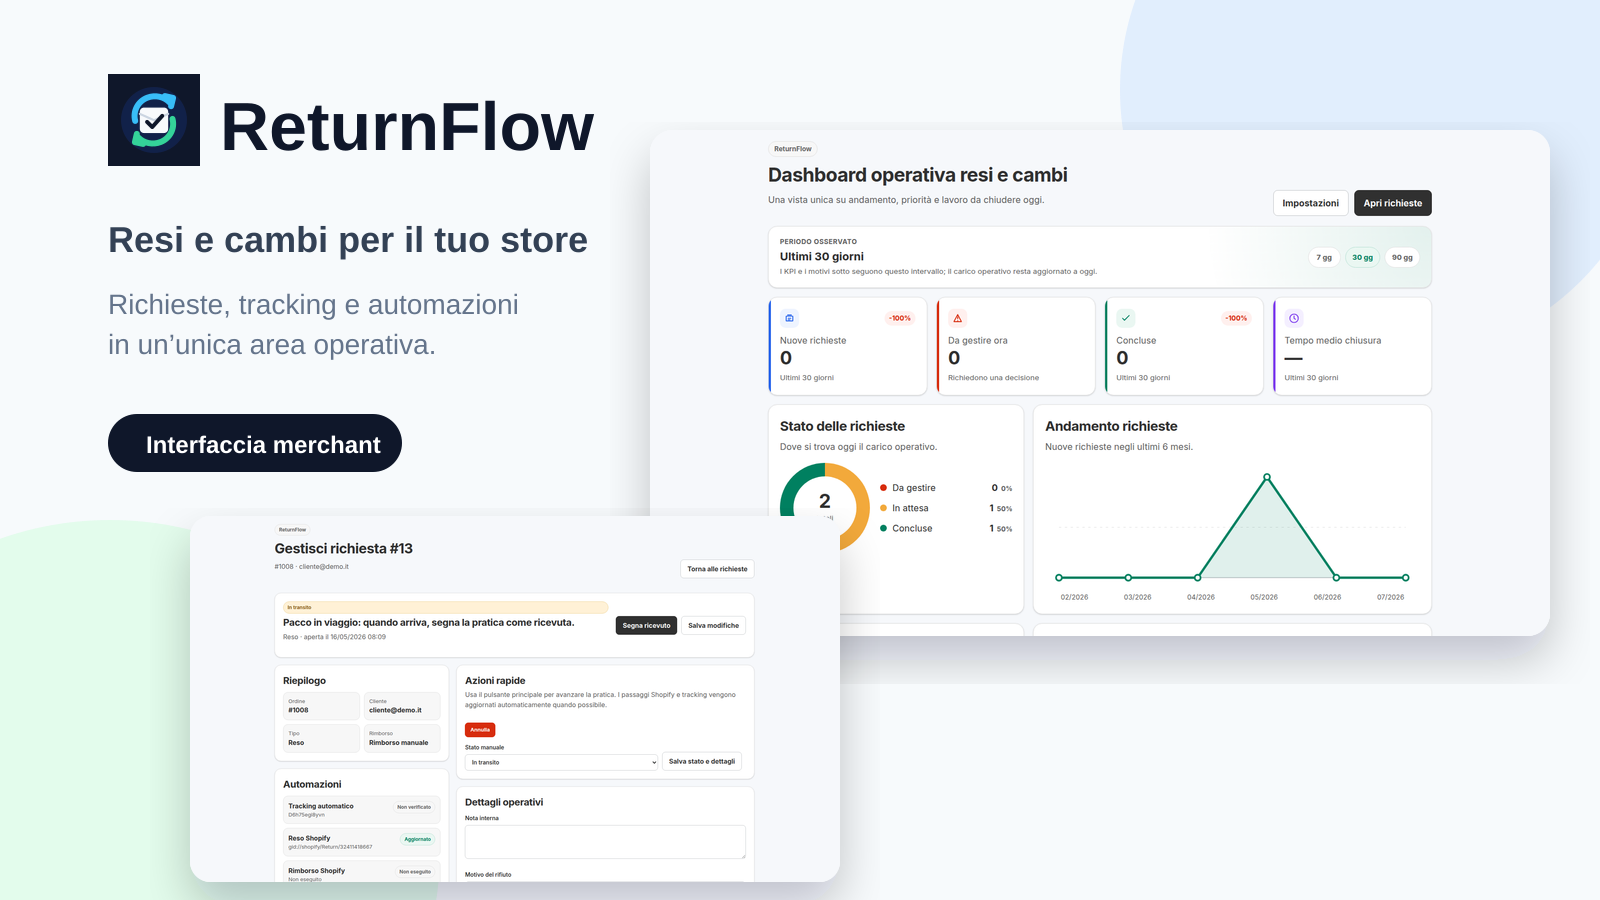
Task: Click Torna alle richieste button
Action: pos(718,569)
